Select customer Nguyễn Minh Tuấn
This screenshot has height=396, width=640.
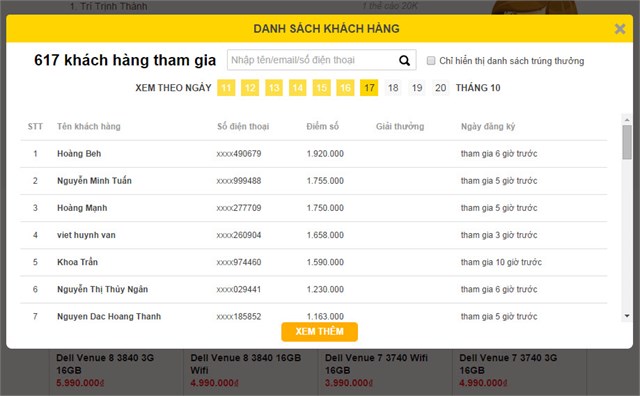94,181
